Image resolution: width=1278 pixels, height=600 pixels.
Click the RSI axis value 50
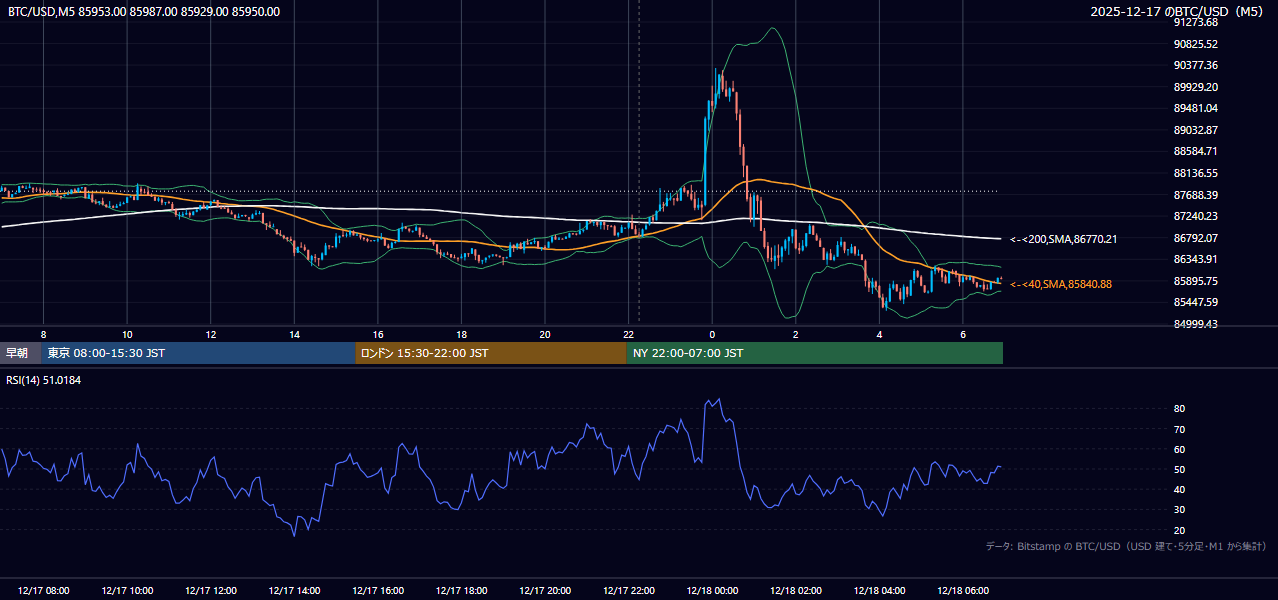tap(1179, 470)
